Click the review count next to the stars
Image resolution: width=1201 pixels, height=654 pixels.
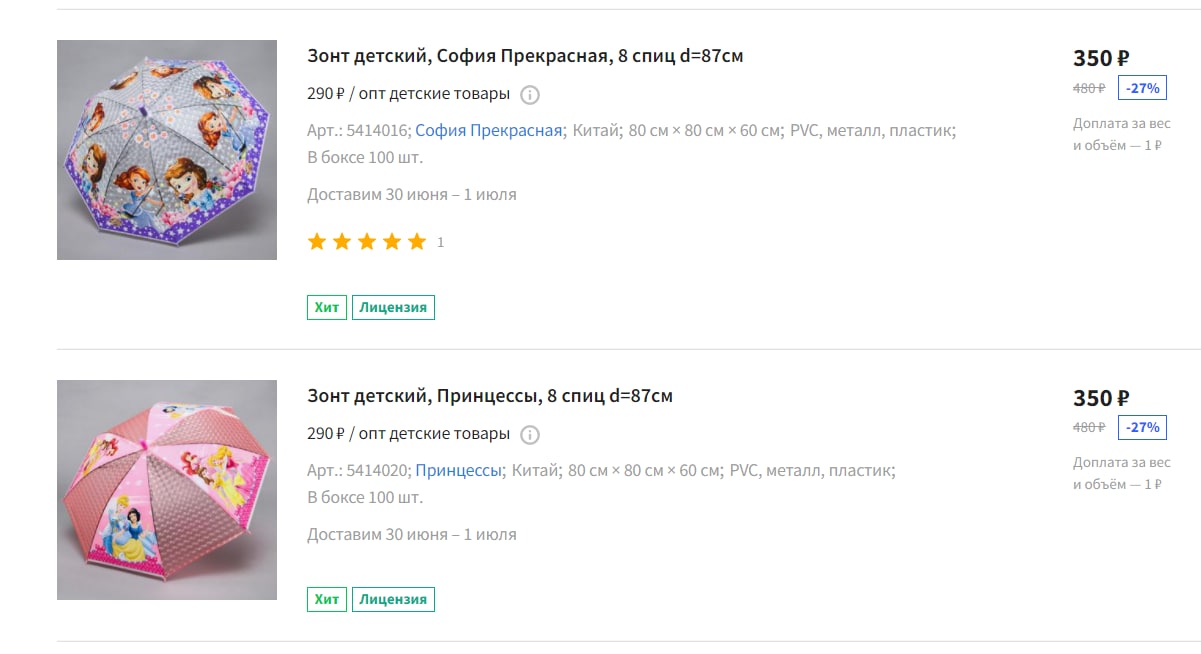coord(441,242)
